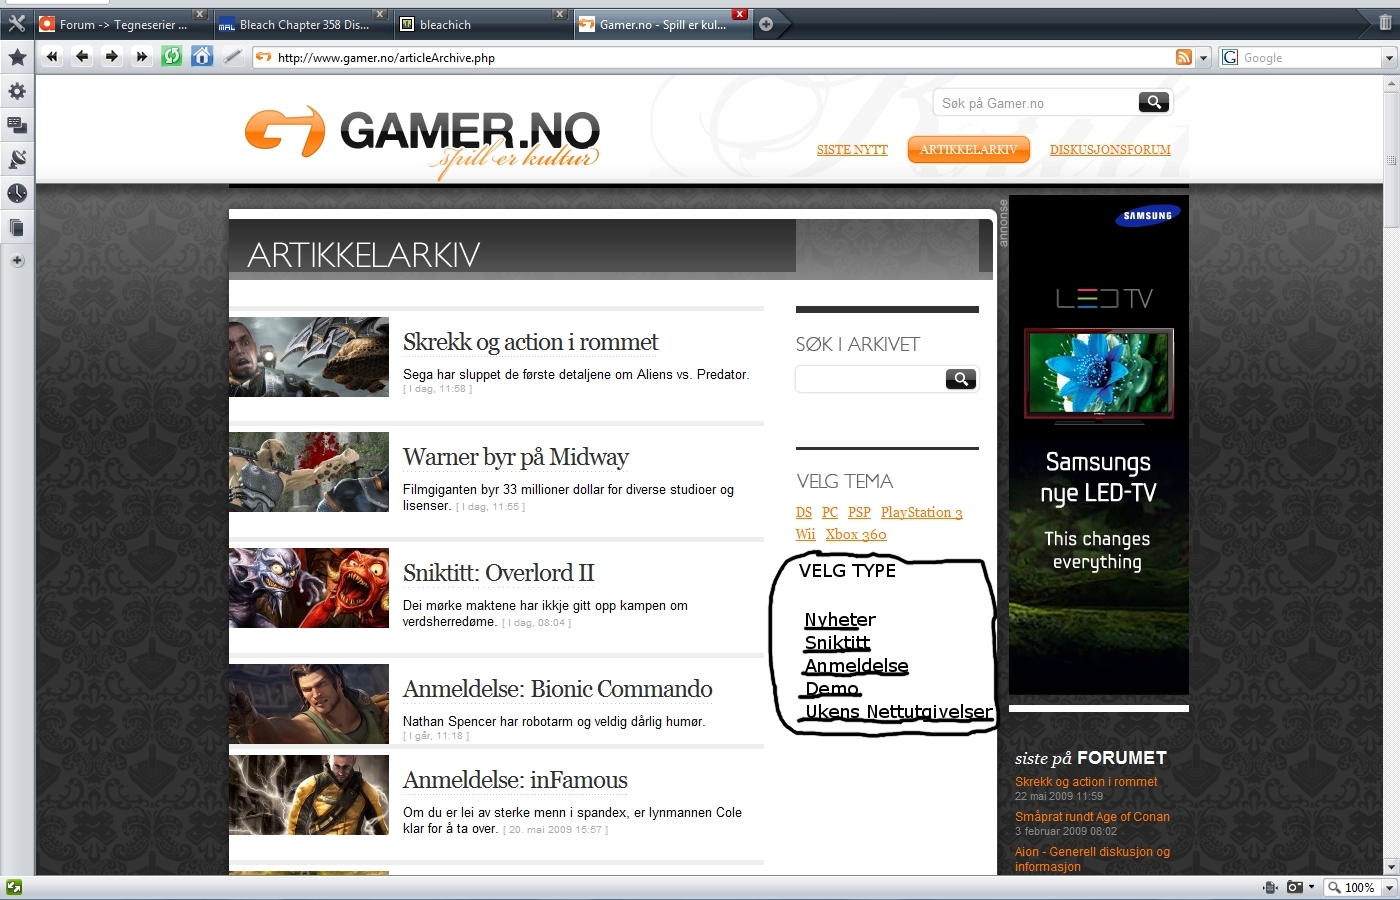Go forward with the right arrow button

tap(112, 57)
